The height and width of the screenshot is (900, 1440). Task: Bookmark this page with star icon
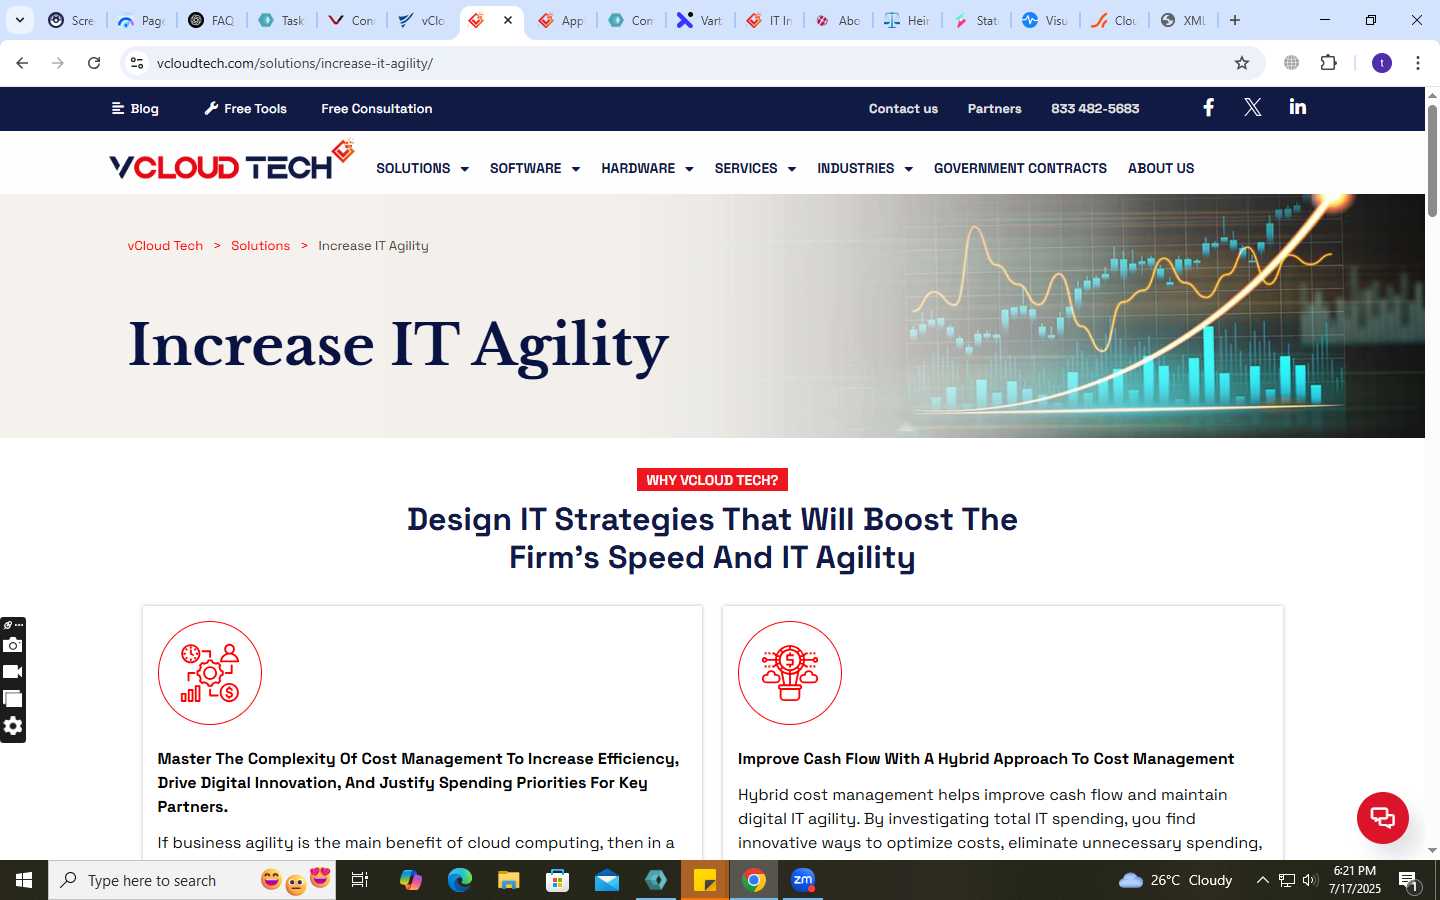[x=1241, y=63]
